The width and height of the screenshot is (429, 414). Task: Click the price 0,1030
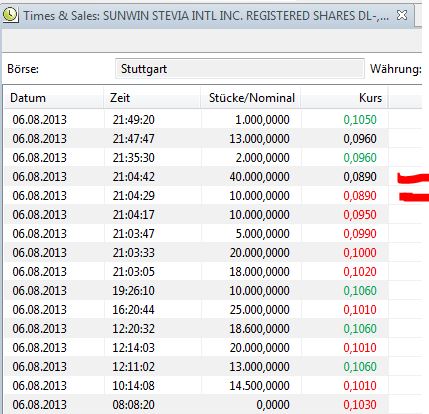point(360,405)
